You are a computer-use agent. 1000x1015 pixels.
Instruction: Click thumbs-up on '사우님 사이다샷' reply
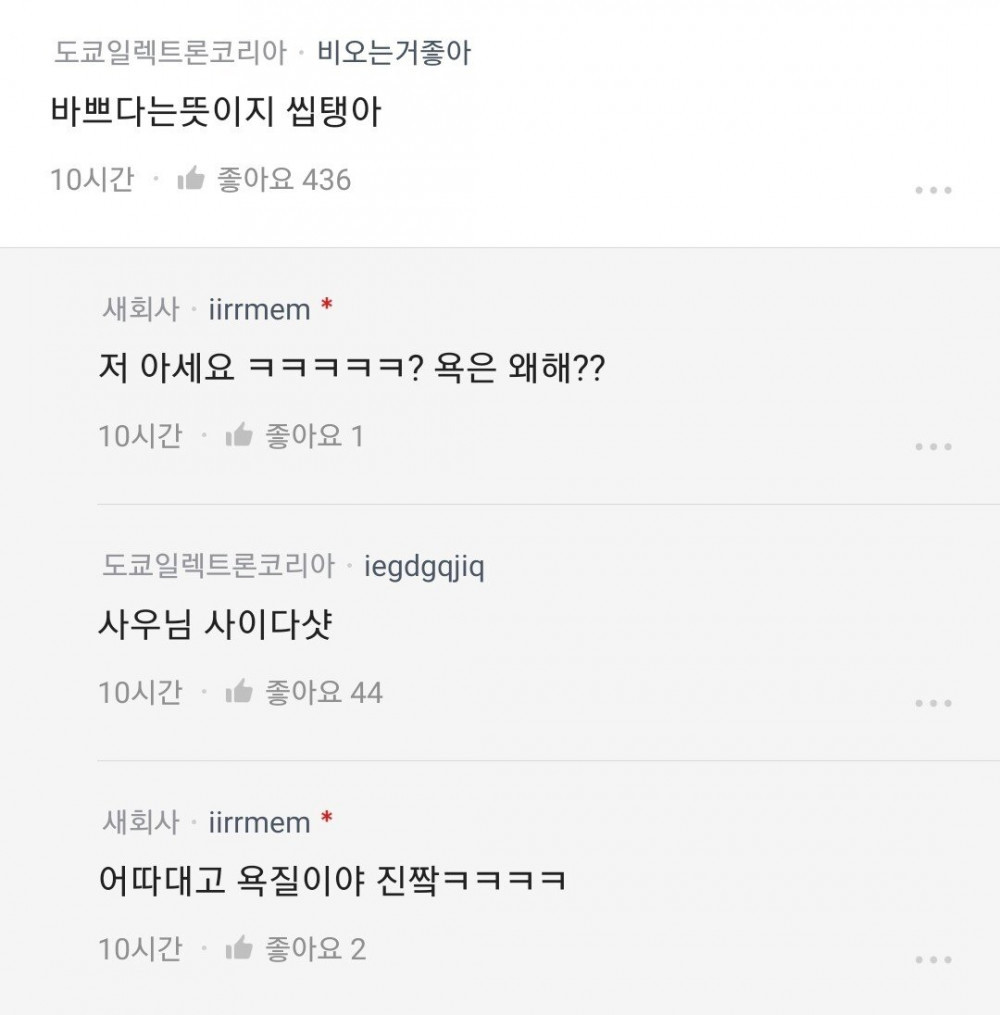238,692
